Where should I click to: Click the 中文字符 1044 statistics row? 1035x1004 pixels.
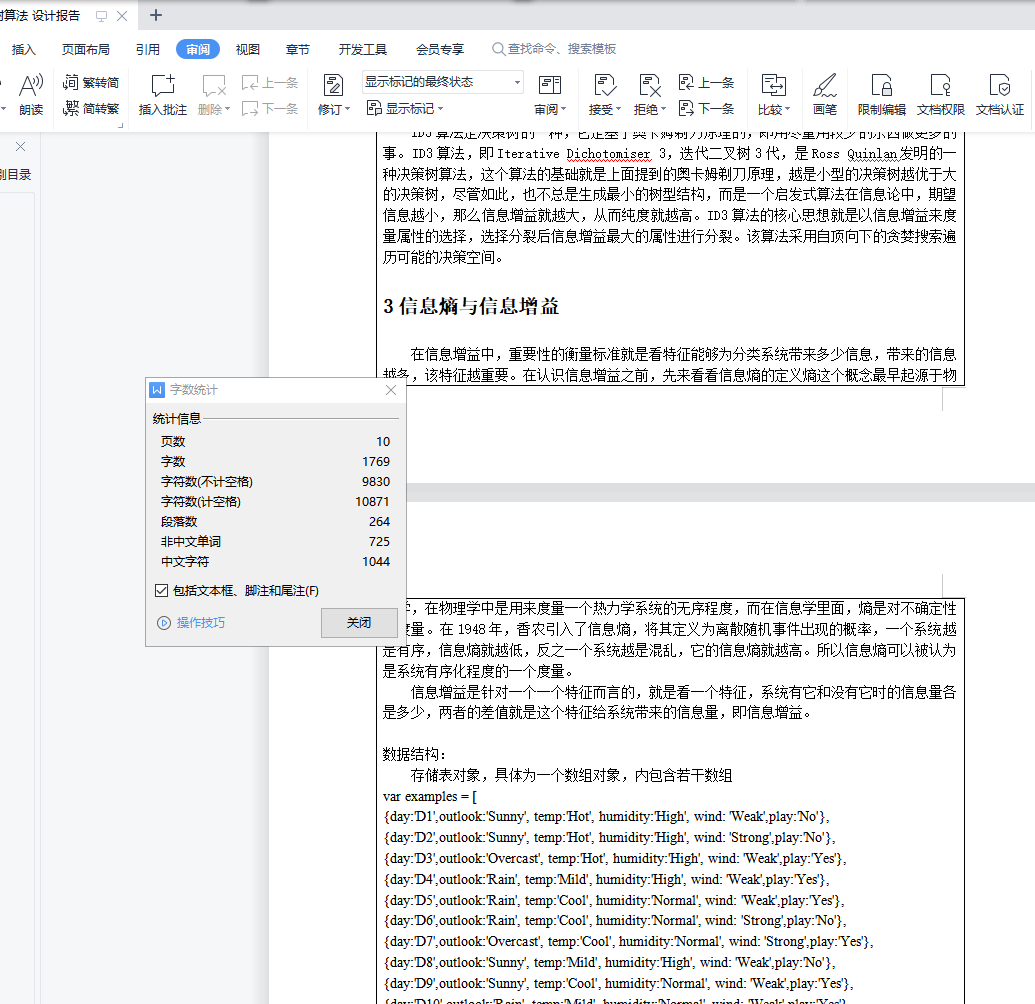[x=275, y=562]
